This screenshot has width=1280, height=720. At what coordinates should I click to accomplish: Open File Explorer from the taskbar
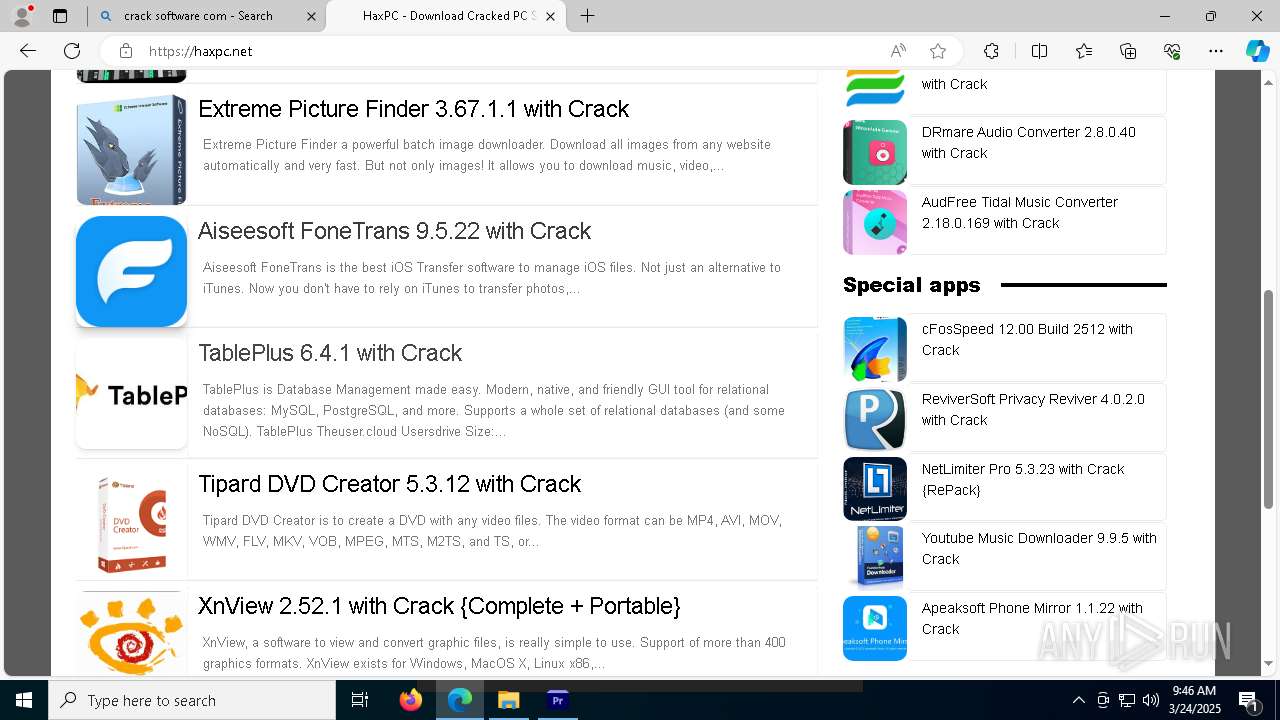point(508,700)
